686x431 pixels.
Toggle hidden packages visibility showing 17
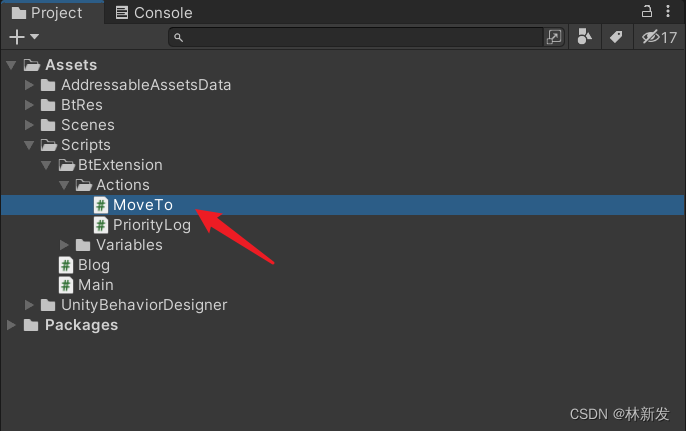(x=659, y=37)
